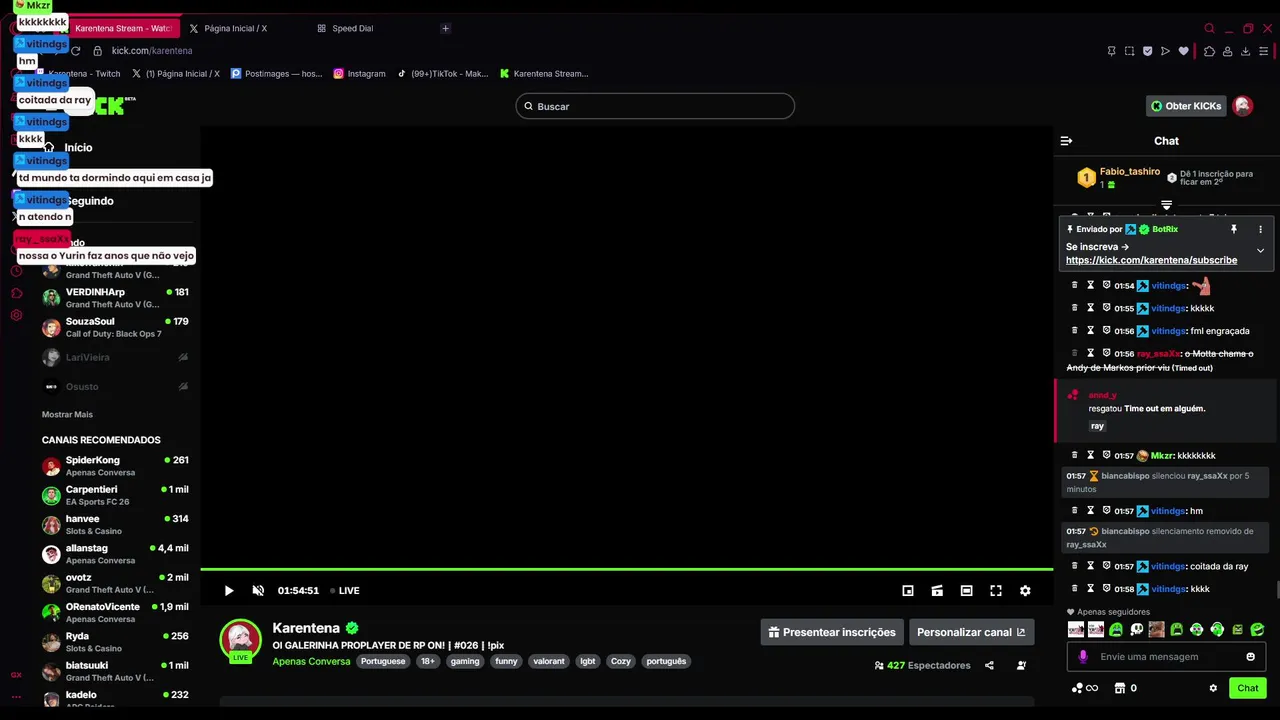
Task: Insert the first emote in emote row
Action: click(x=1076, y=630)
